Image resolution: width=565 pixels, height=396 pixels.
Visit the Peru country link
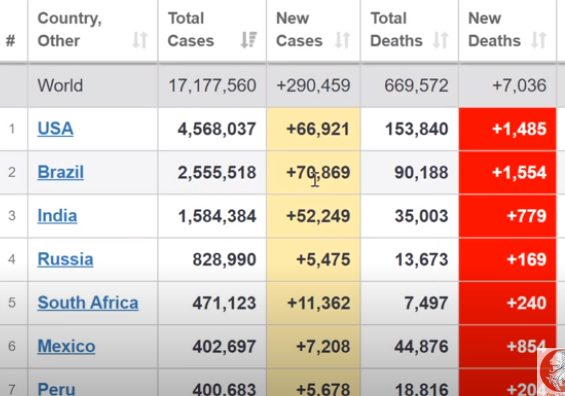57,389
